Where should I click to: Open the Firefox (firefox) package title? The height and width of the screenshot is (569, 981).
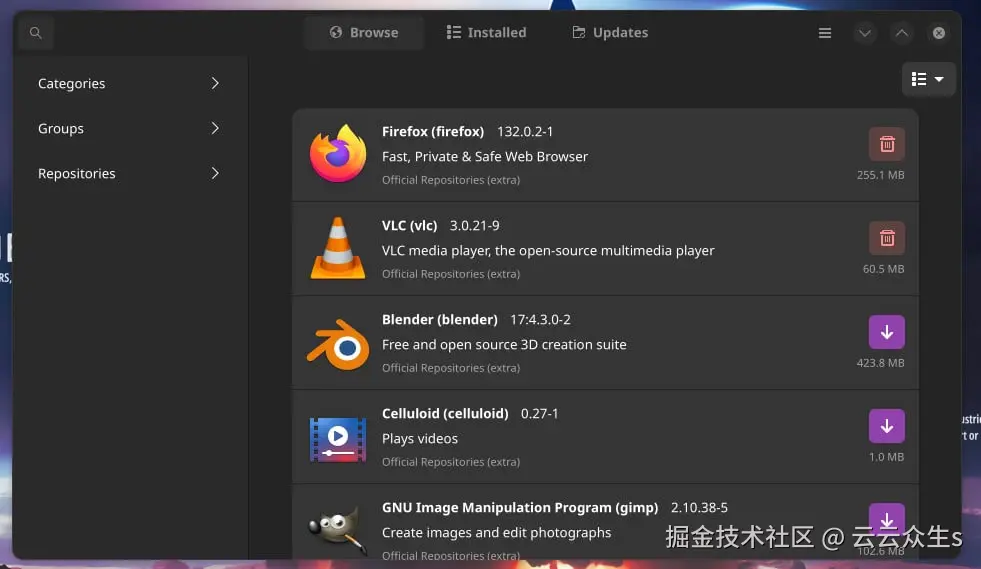(x=433, y=131)
